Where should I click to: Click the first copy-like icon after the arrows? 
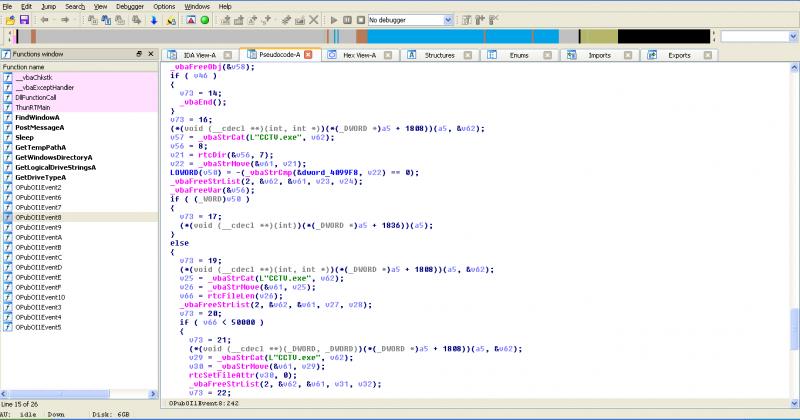click(x=92, y=20)
